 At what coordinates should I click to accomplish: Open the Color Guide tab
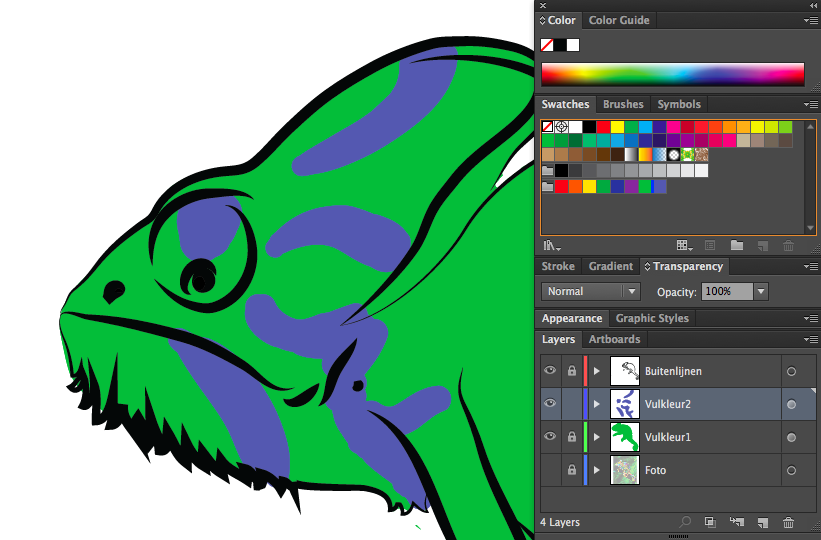coord(619,20)
